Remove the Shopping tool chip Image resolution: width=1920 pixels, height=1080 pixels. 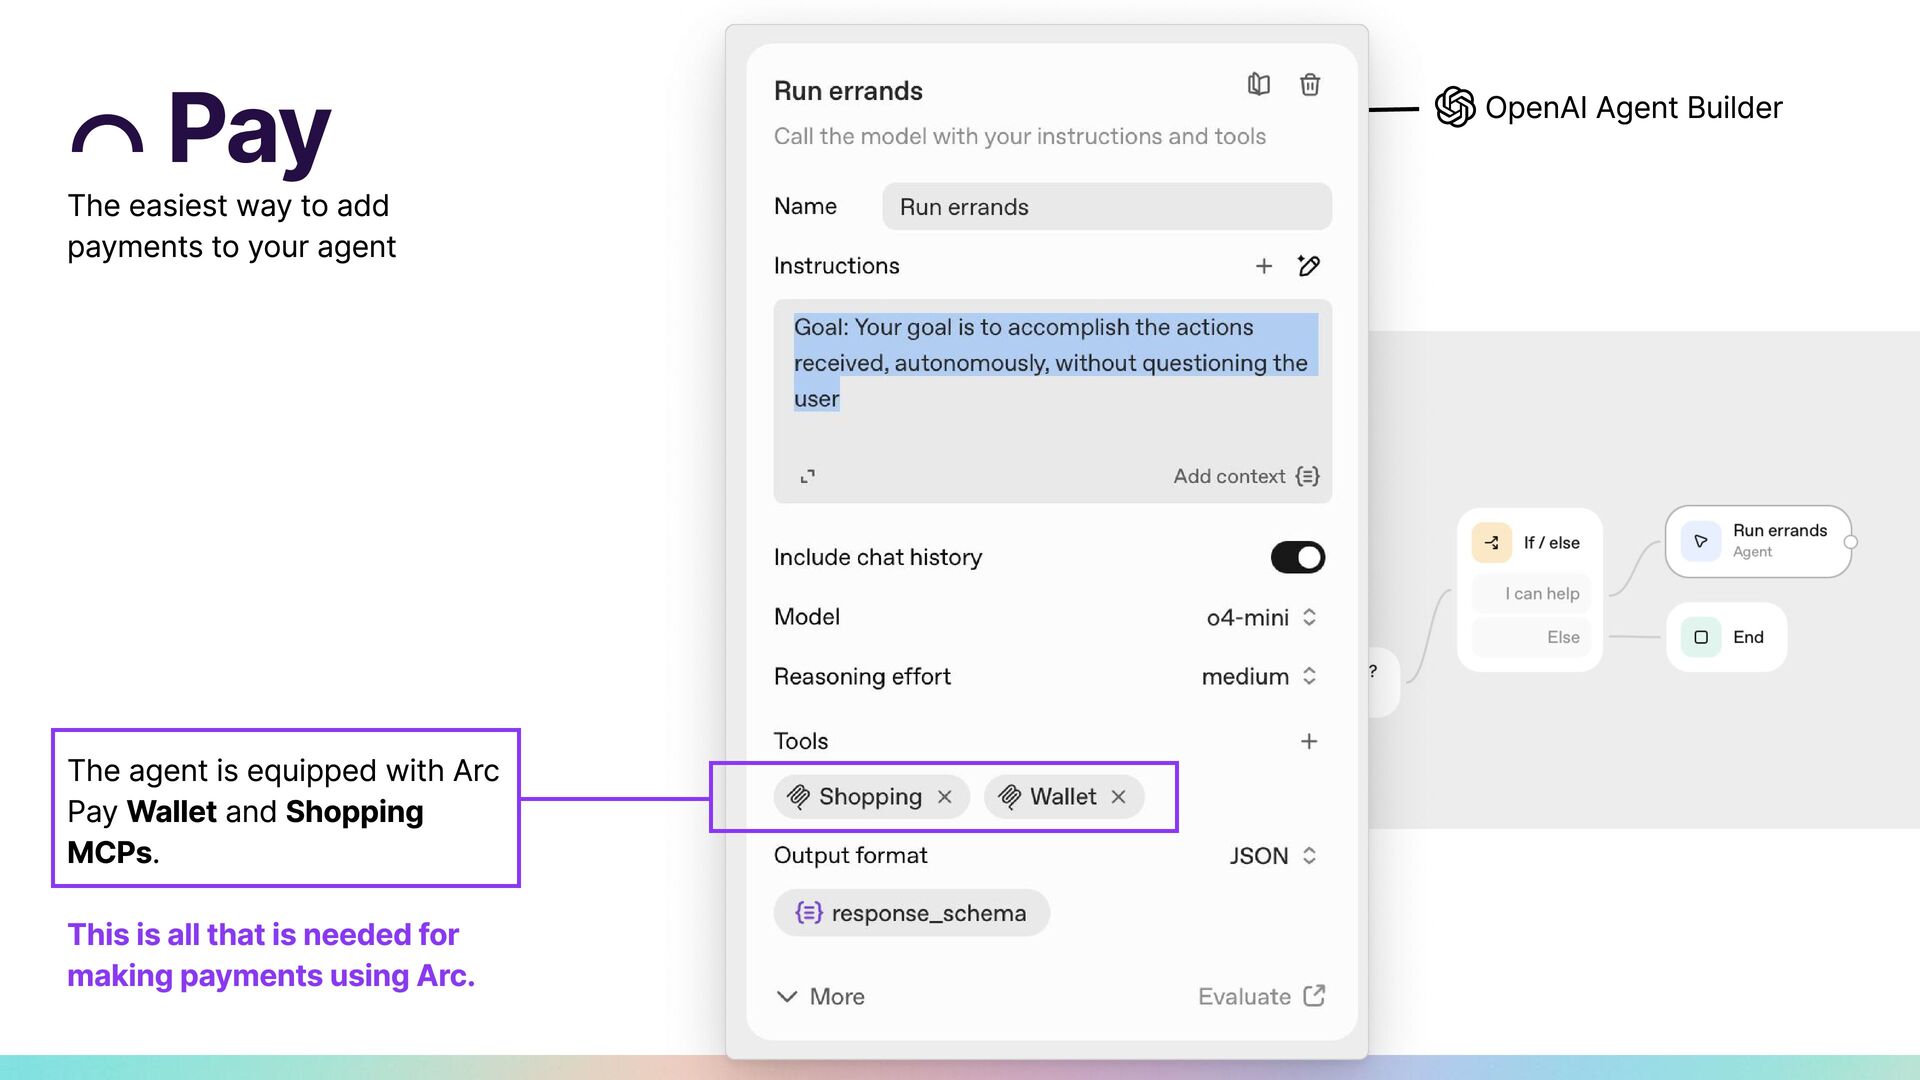tap(944, 797)
